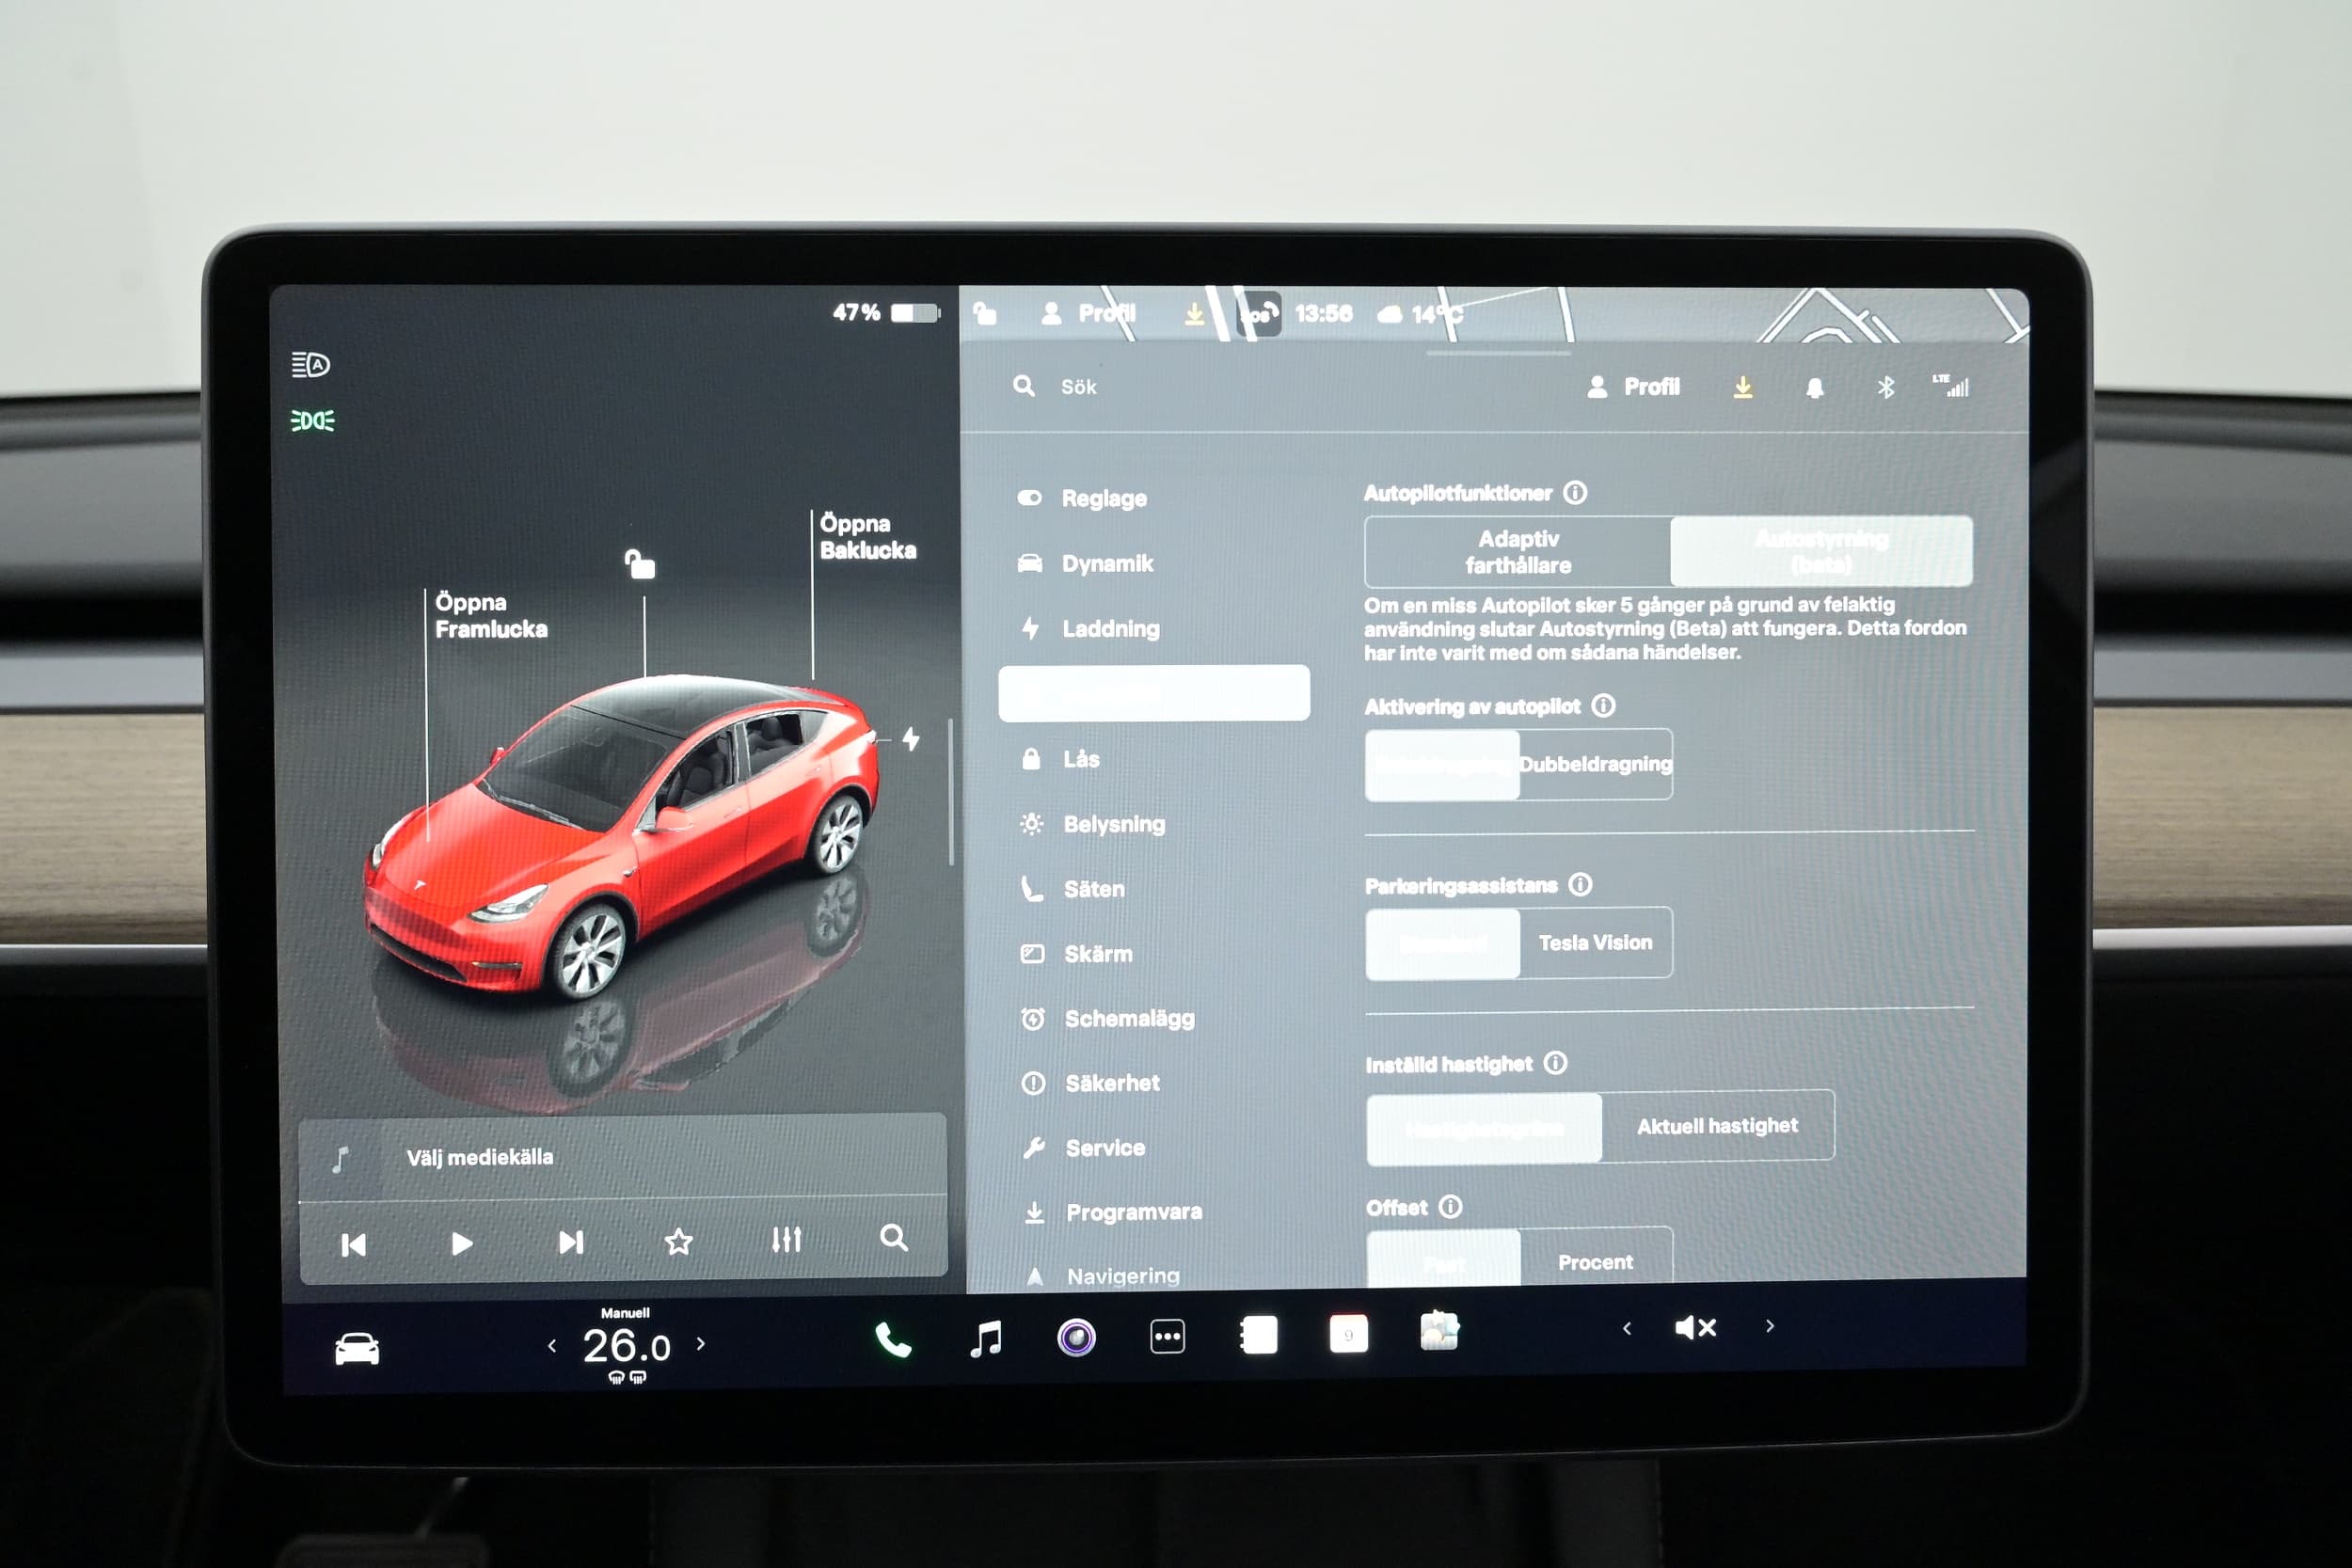2352x1568 pixels.
Task: Select Dubbeldragning autopilot activation
Action: pyautogui.click(x=1595, y=764)
